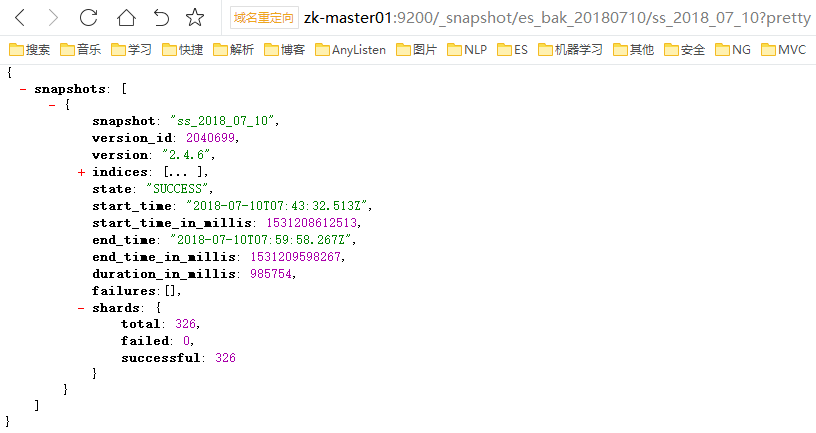Collapse the snapshots array

click(23, 90)
